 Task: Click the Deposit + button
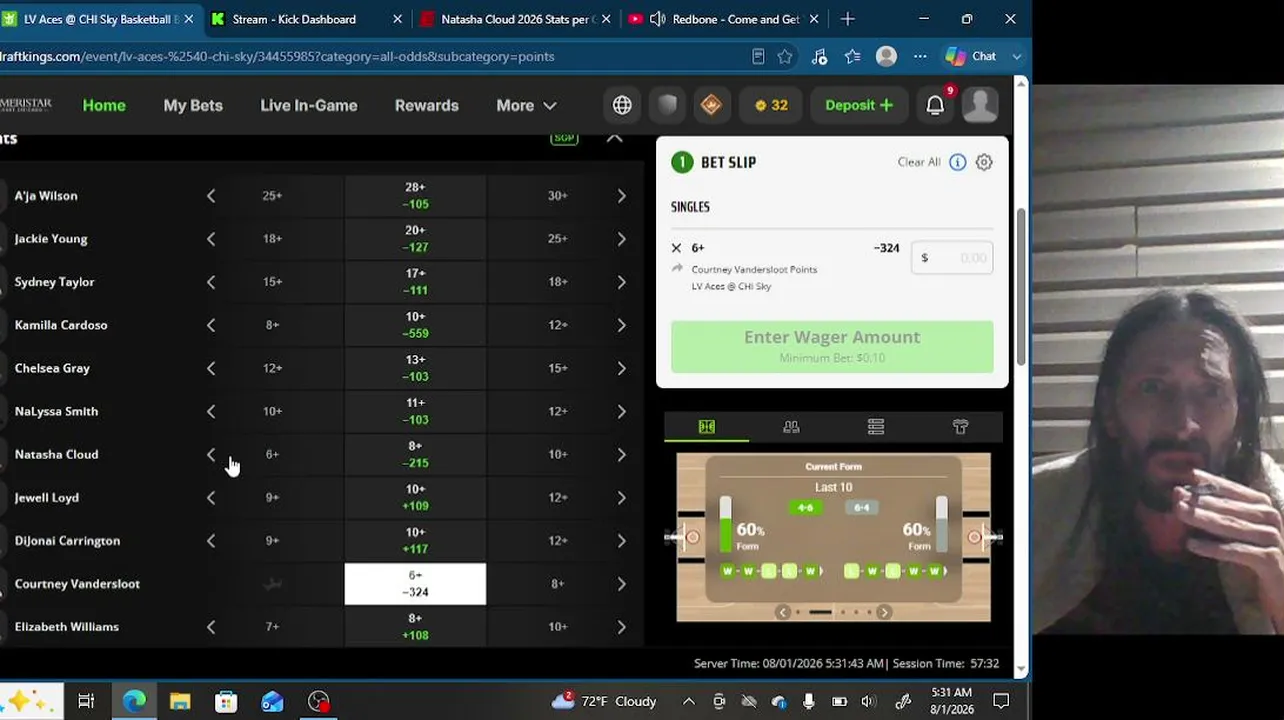pyautogui.click(x=859, y=105)
